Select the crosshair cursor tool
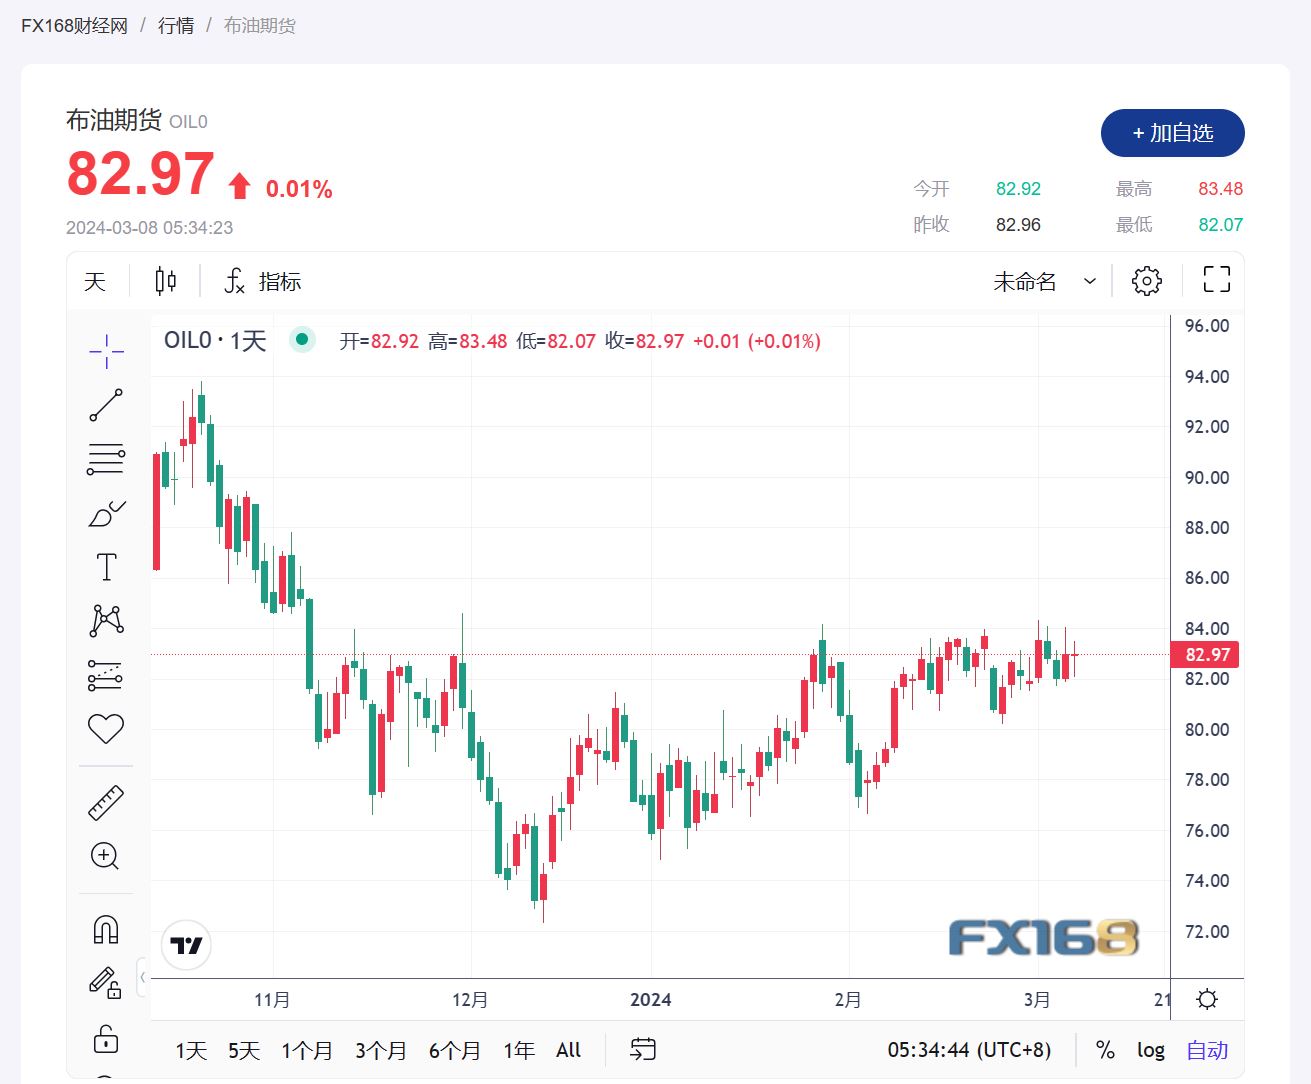The width and height of the screenshot is (1311, 1084). pos(106,350)
